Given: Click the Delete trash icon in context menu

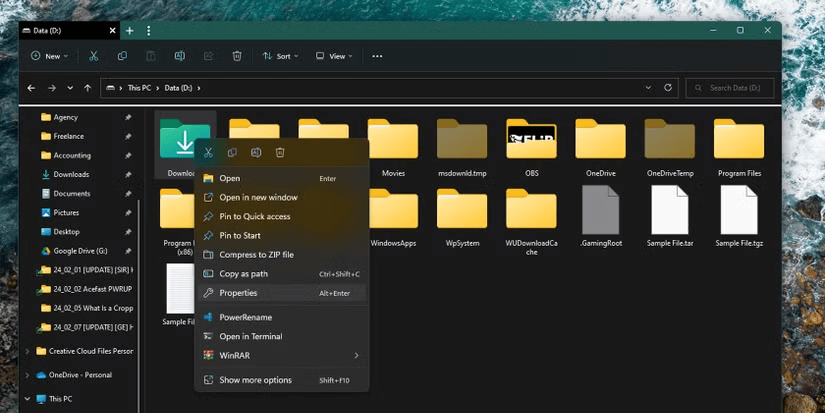Looking at the screenshot, I should [x=280, y=153].
